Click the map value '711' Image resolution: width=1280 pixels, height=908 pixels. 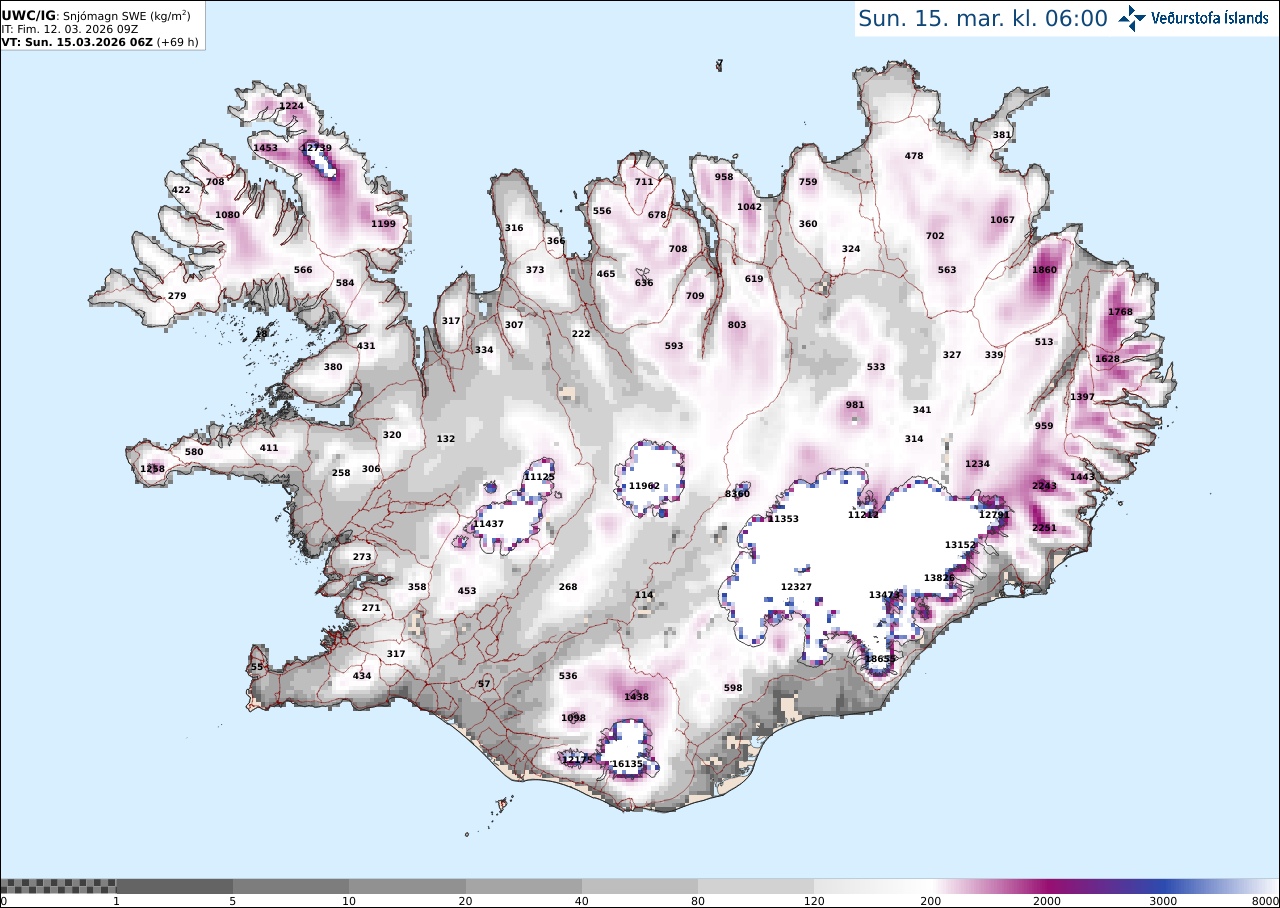644,182
